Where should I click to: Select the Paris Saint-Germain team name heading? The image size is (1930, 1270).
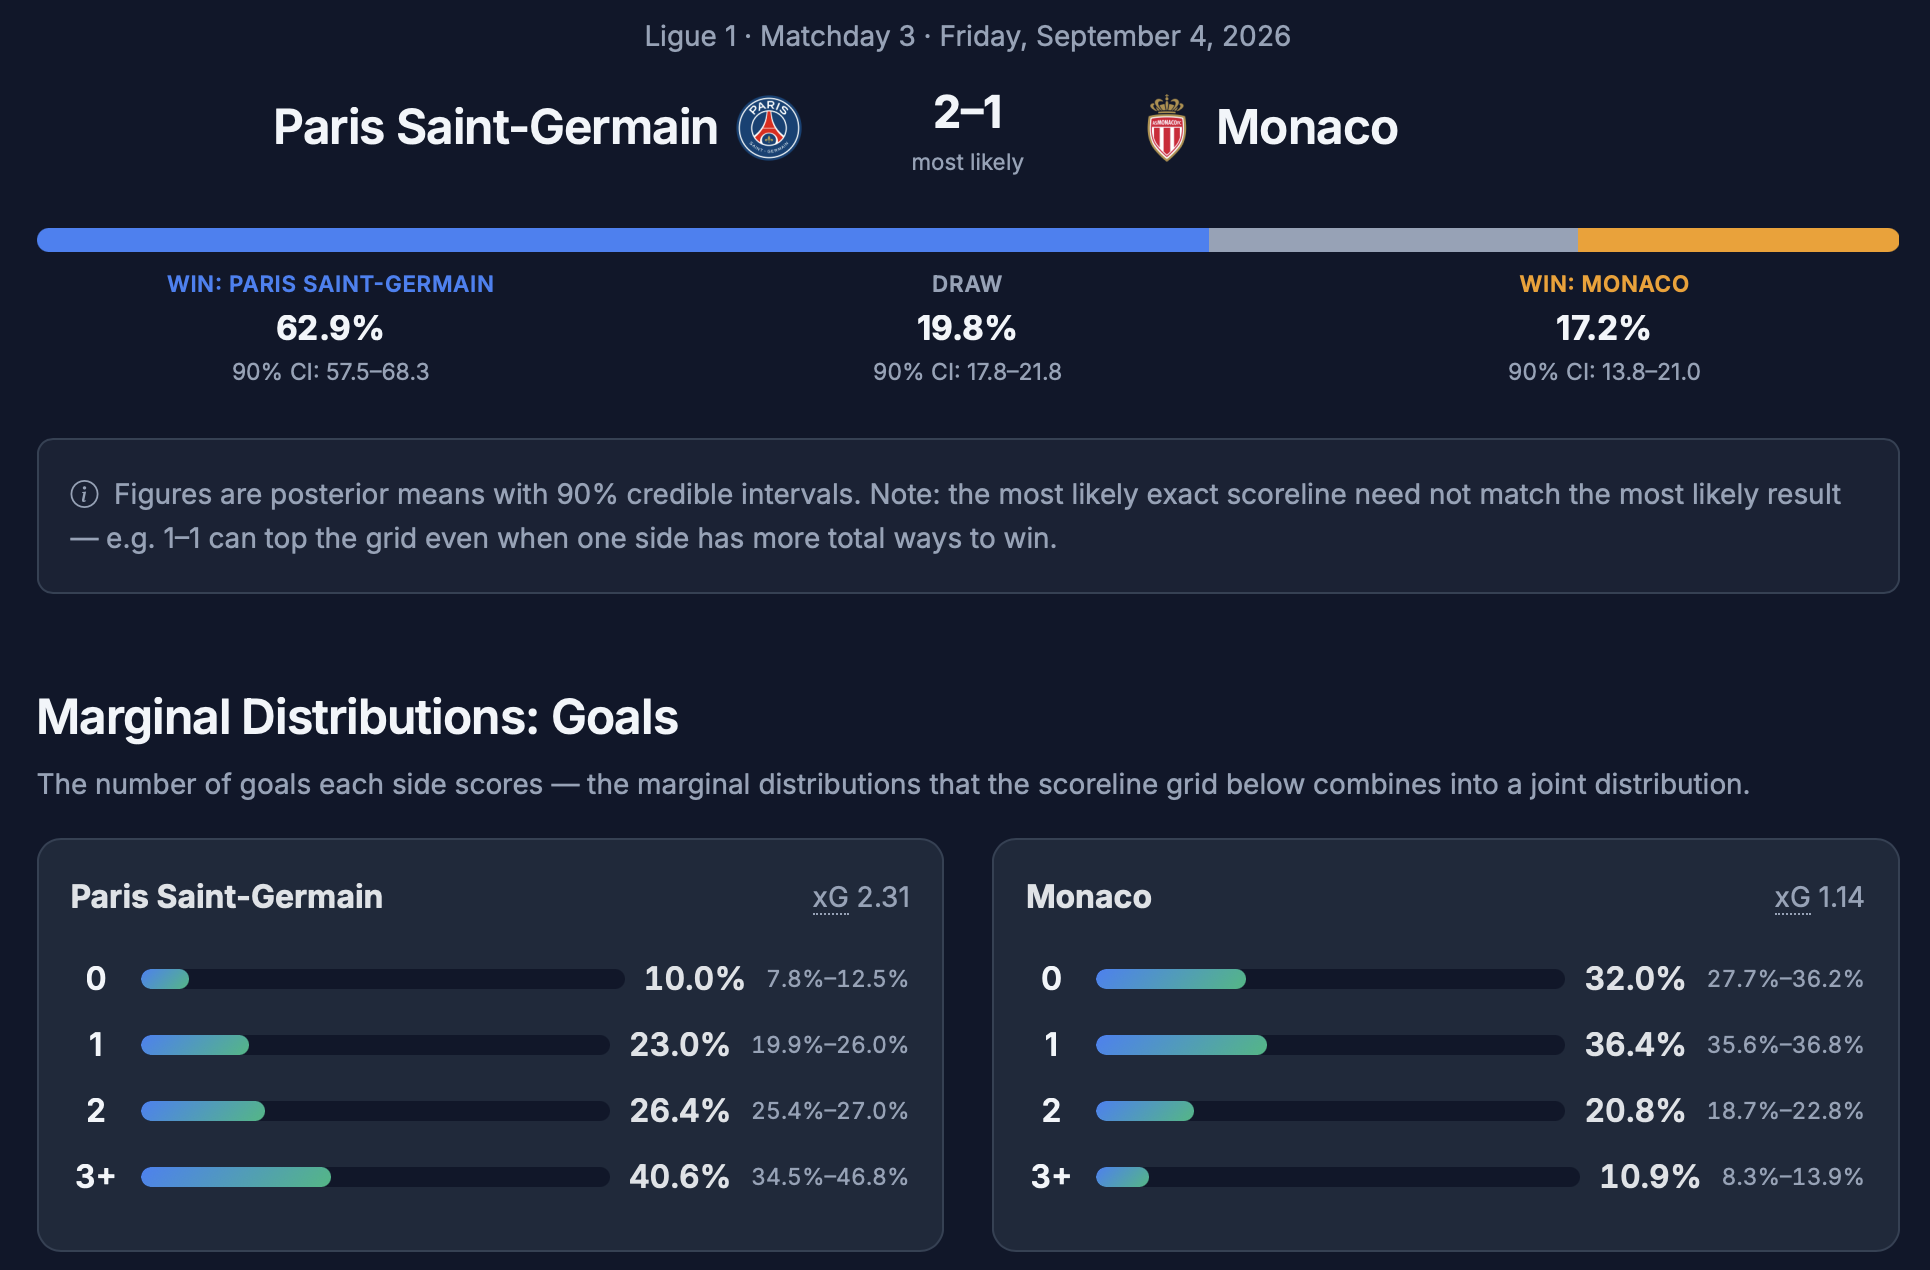(x=495, y=127)
